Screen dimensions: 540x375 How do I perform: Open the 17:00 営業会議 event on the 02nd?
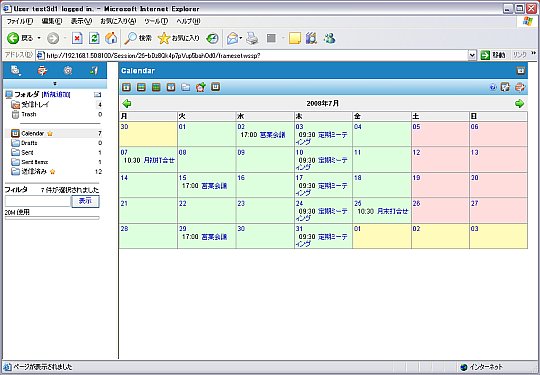[263, 135]
